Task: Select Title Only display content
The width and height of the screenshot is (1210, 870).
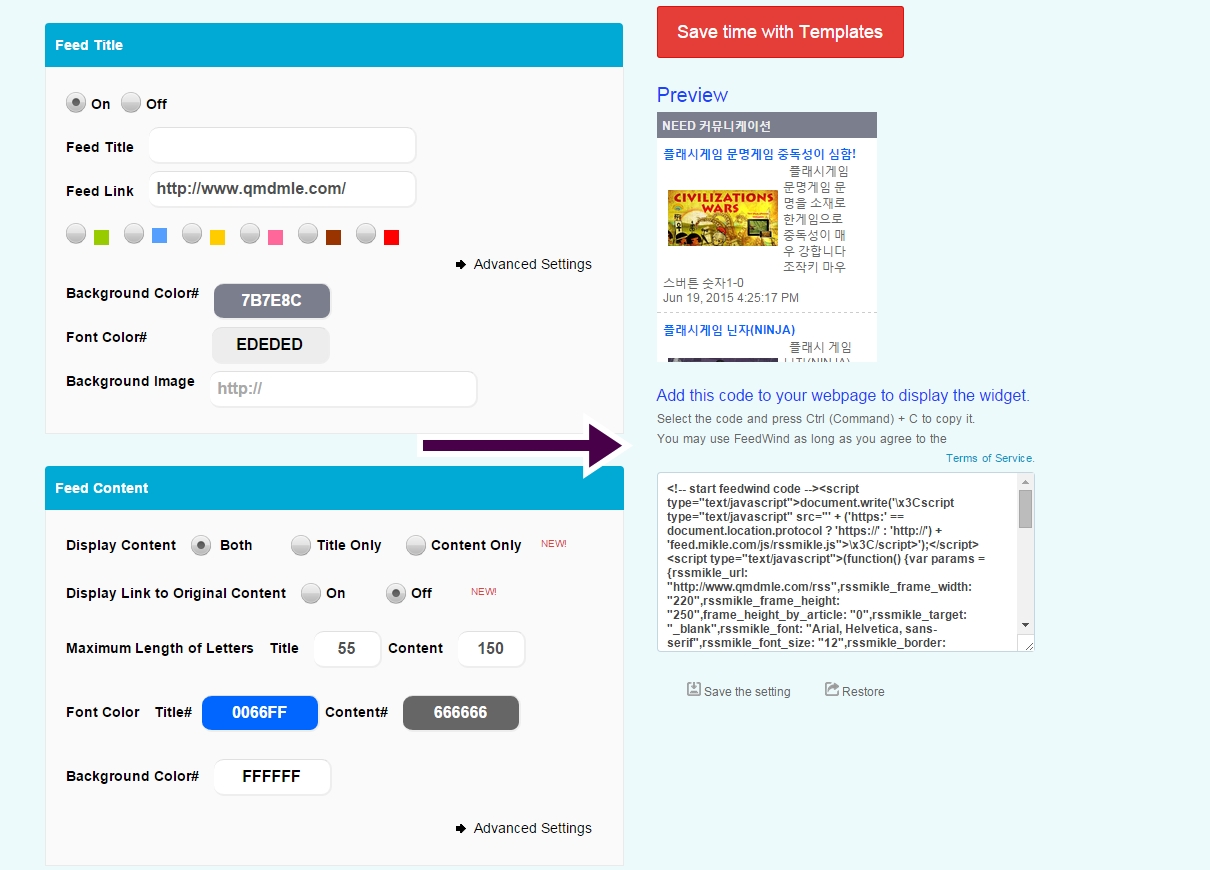Action: click(301, 545)
